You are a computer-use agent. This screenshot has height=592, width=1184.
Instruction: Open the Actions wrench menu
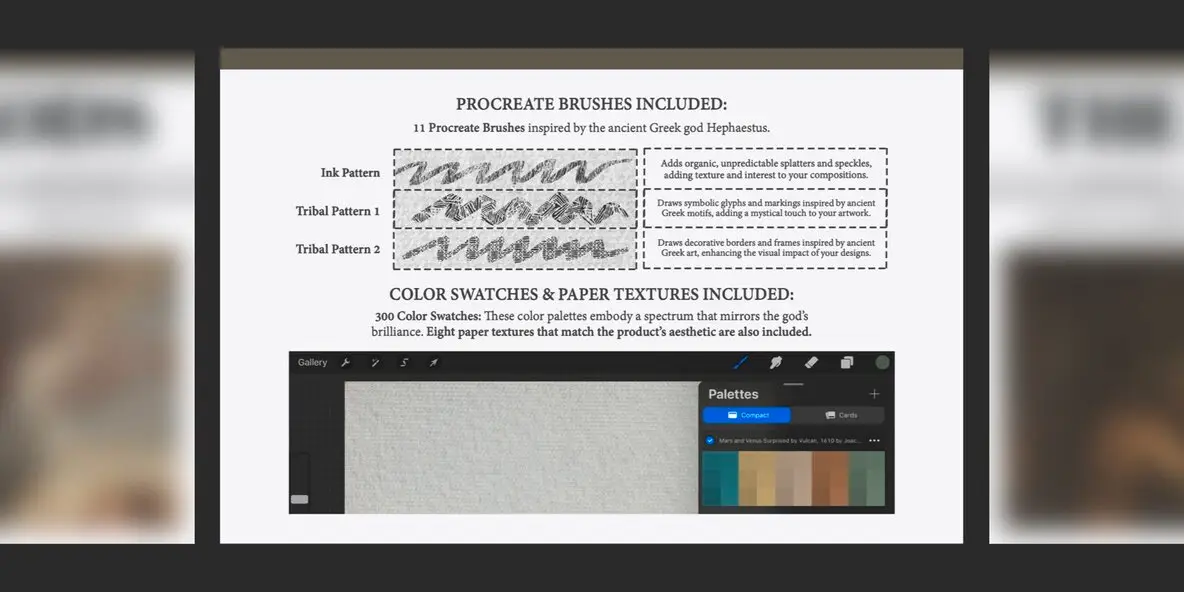[x=348, y=362]
